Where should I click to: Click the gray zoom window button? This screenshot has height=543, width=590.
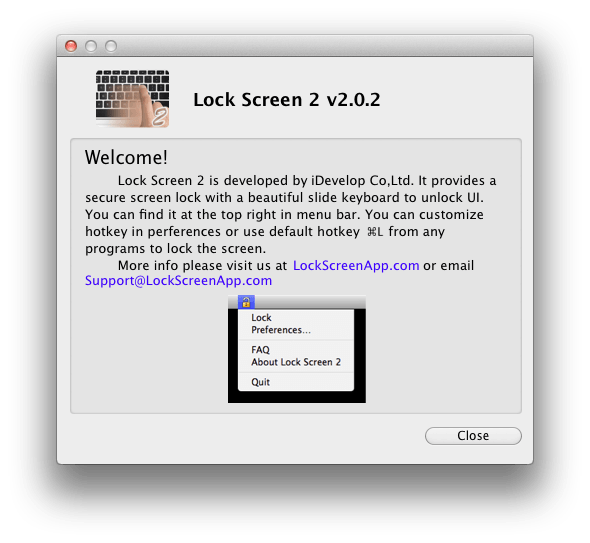[111, 46]
